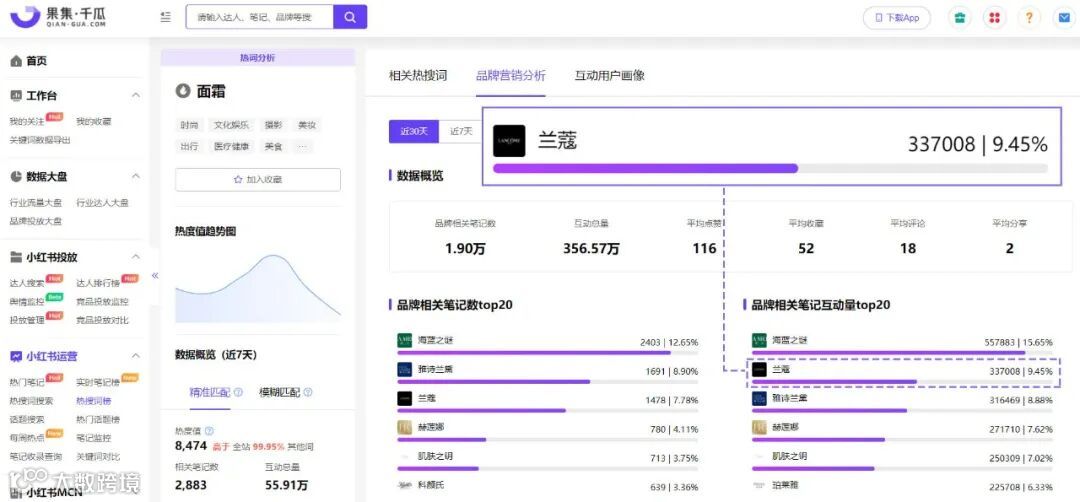Collapse the 数据大盘 section chevron
1080x502 pixels.
(x=136, y=176)
